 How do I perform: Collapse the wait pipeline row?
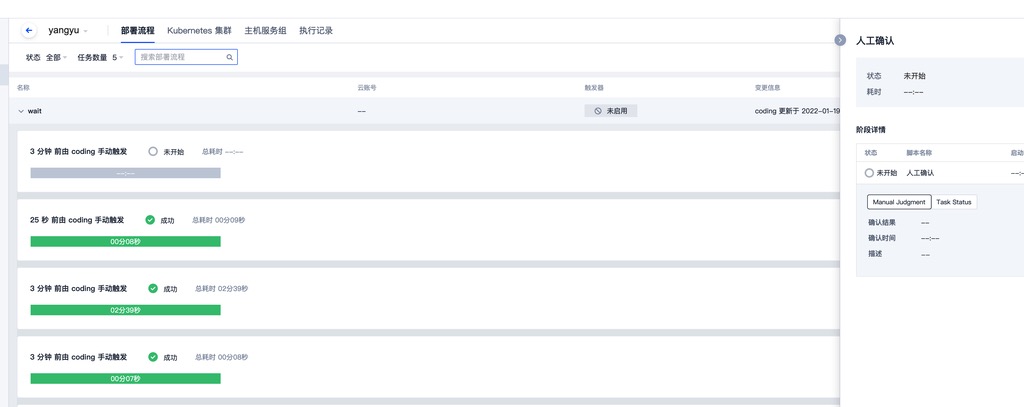21,111
